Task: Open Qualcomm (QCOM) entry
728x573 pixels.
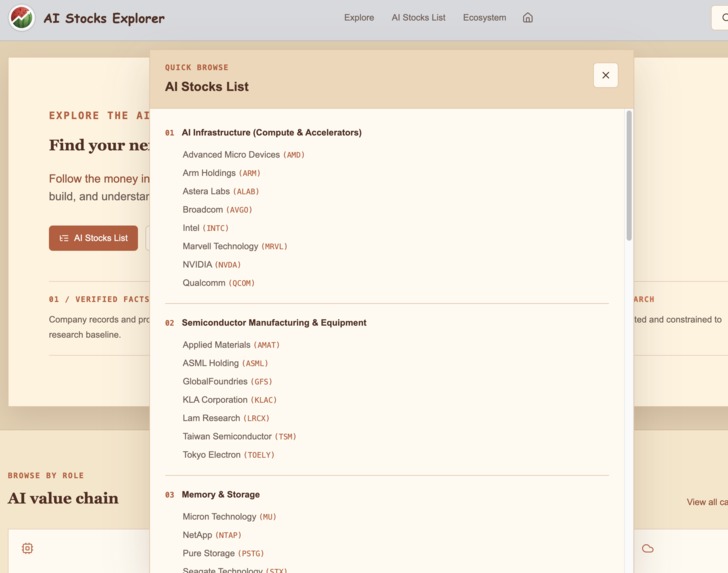Action: click(x=218, y=283)
